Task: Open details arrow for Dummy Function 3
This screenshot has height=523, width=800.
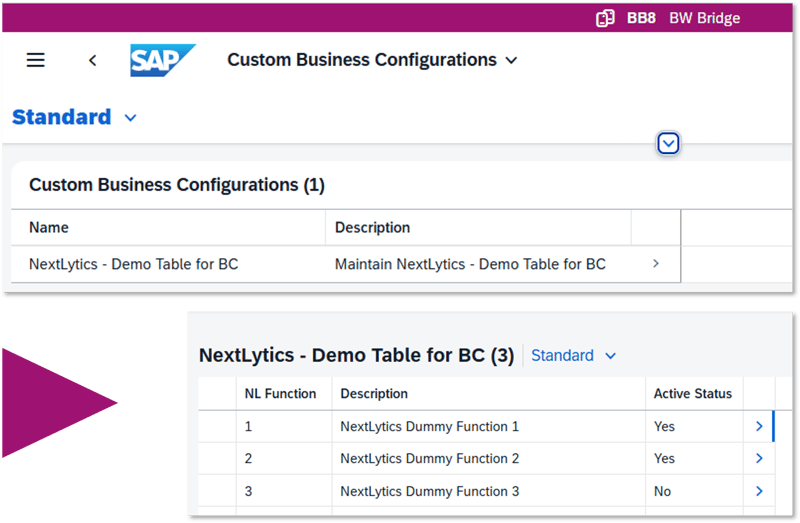Action: point(759,491)
